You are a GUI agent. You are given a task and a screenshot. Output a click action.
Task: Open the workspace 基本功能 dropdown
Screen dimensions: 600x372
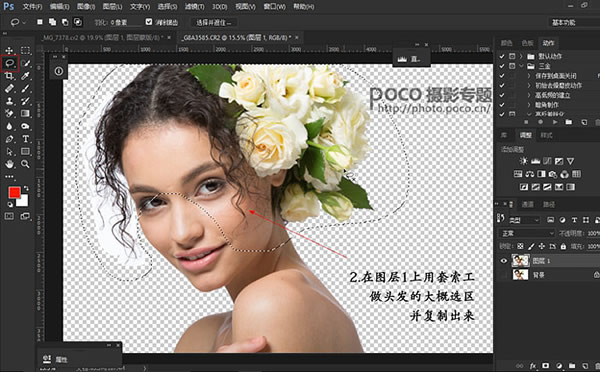[x=574, y=22]
